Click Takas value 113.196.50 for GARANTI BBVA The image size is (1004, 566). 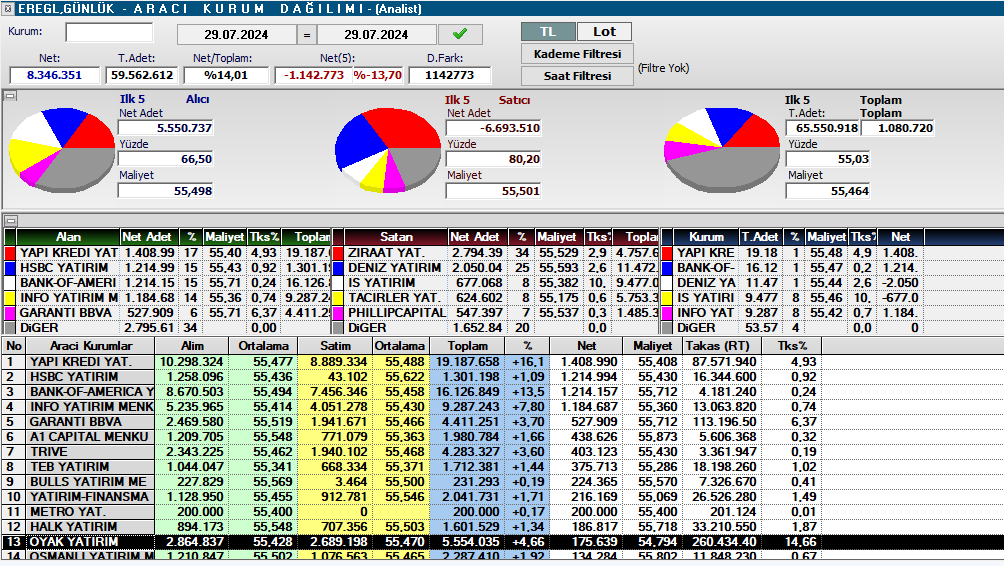click(x=722, y=422)
